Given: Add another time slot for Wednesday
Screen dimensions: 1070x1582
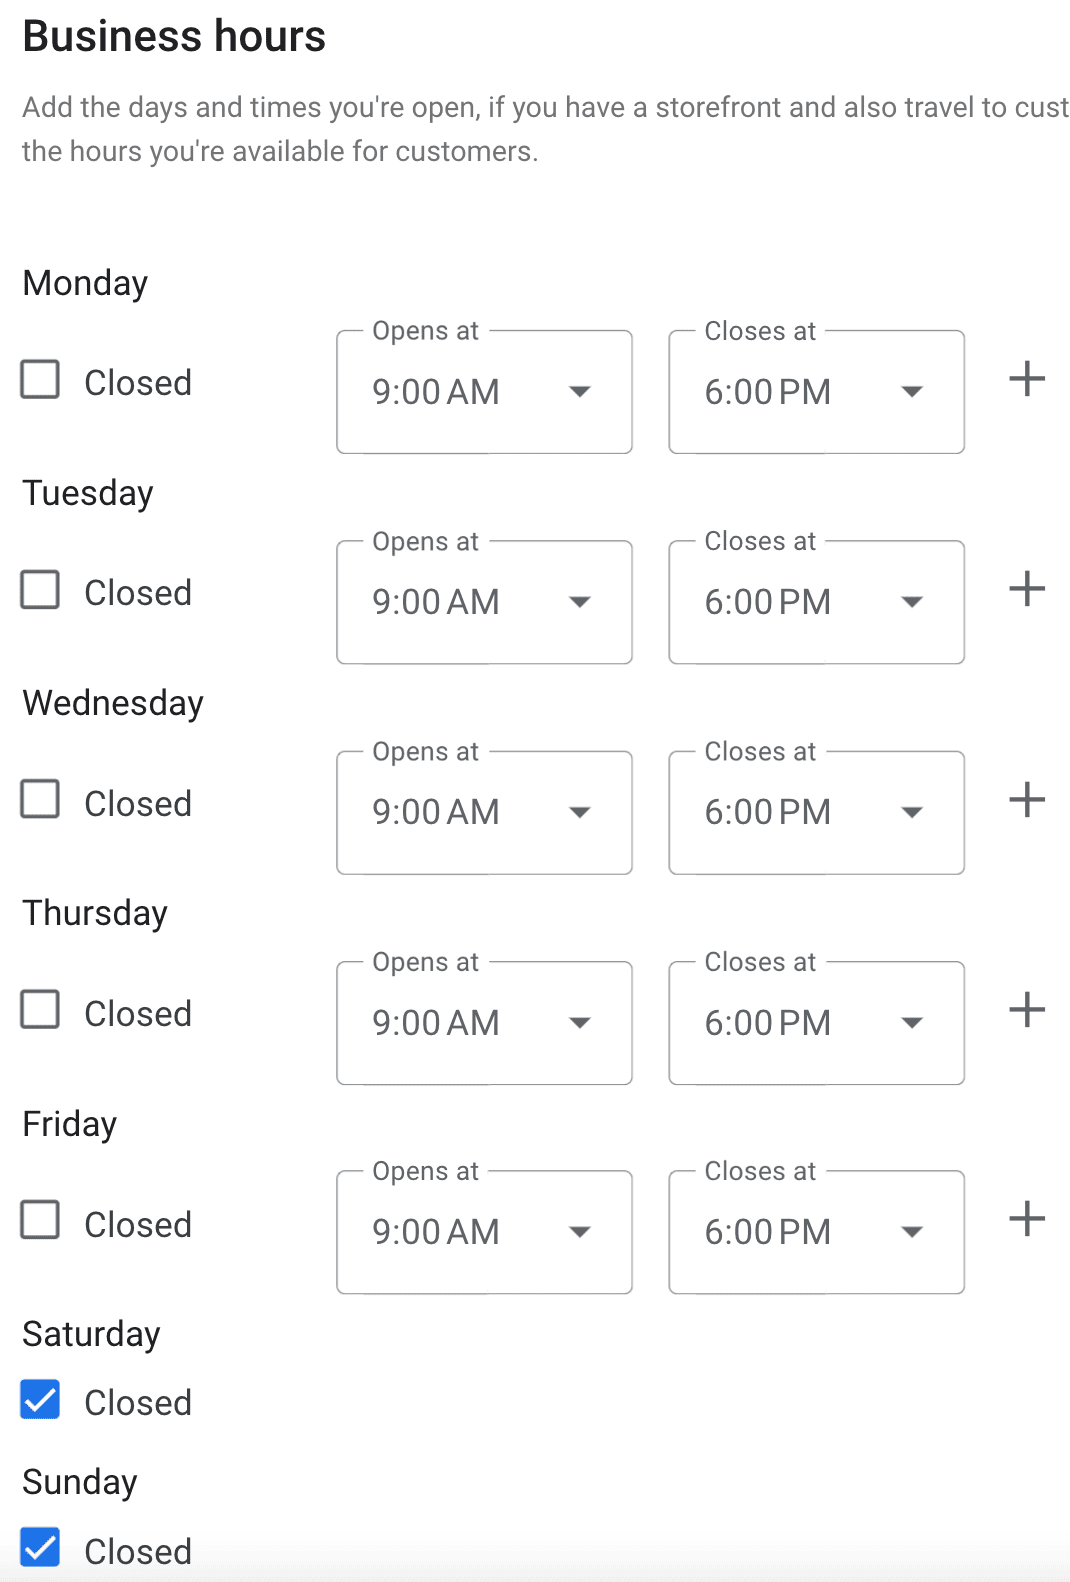Looking at the screenshot, I should tap(1026, 799).
